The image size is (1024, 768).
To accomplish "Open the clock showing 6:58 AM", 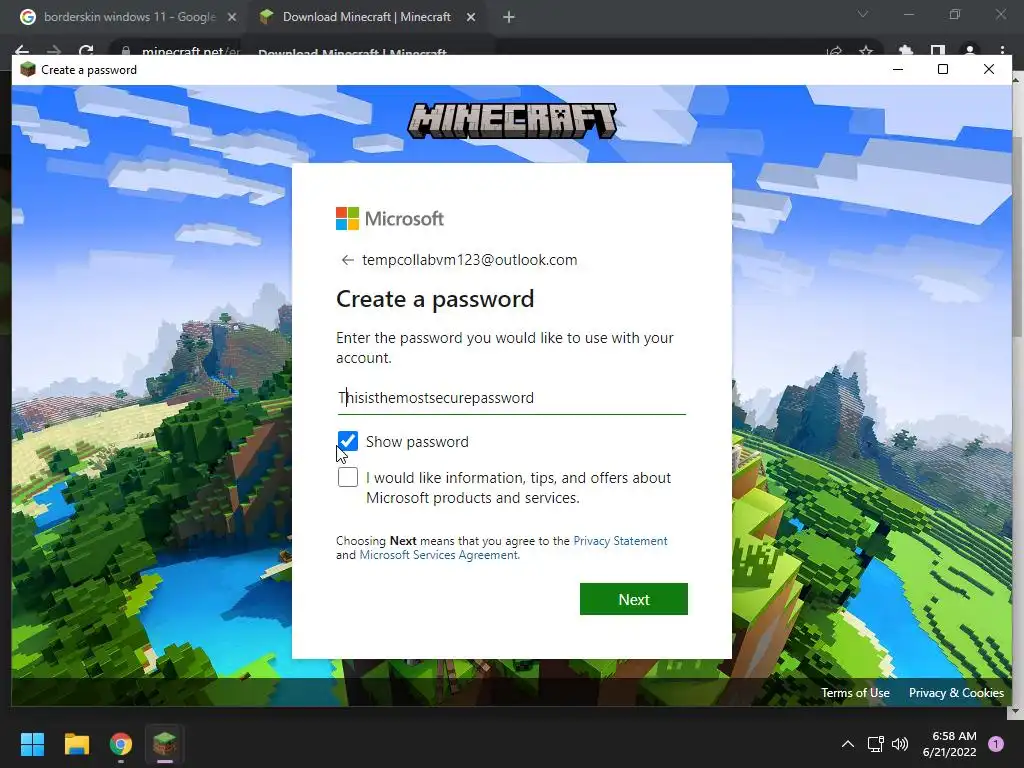I will point(950,744).
